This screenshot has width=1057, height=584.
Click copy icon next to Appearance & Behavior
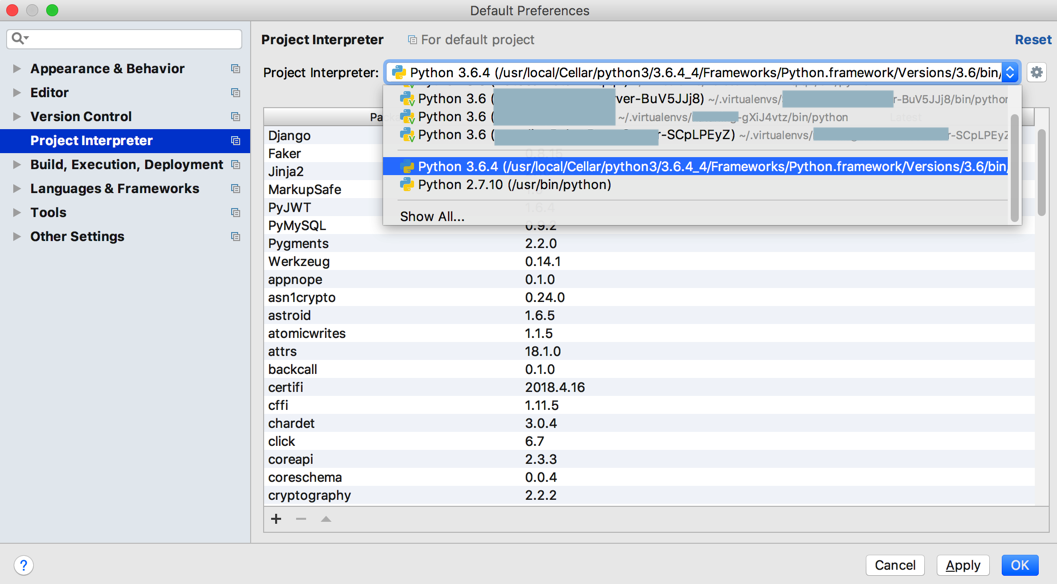[x=235, y=69]
